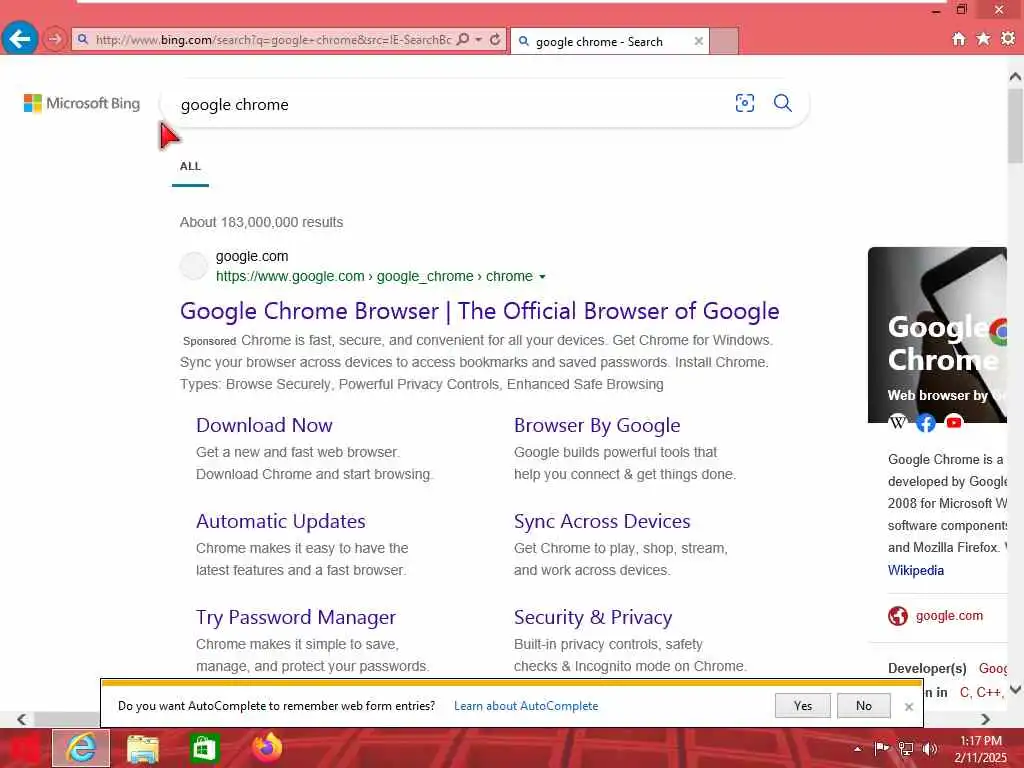
Task: Open the 'Try Password Manager' sitelink
Action: pos(296,617)
